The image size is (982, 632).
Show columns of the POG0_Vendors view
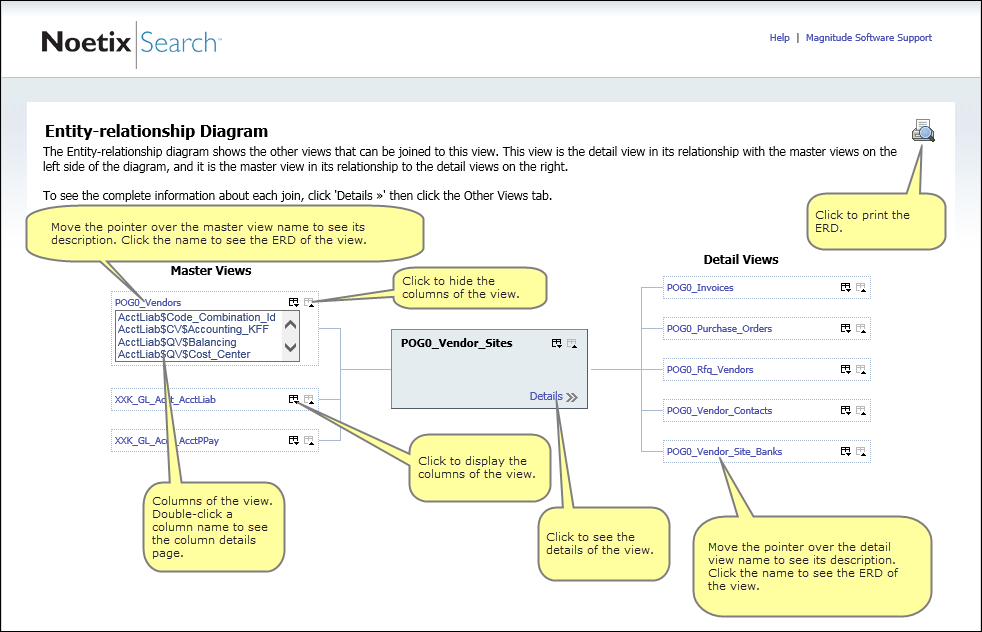point(293,302)
